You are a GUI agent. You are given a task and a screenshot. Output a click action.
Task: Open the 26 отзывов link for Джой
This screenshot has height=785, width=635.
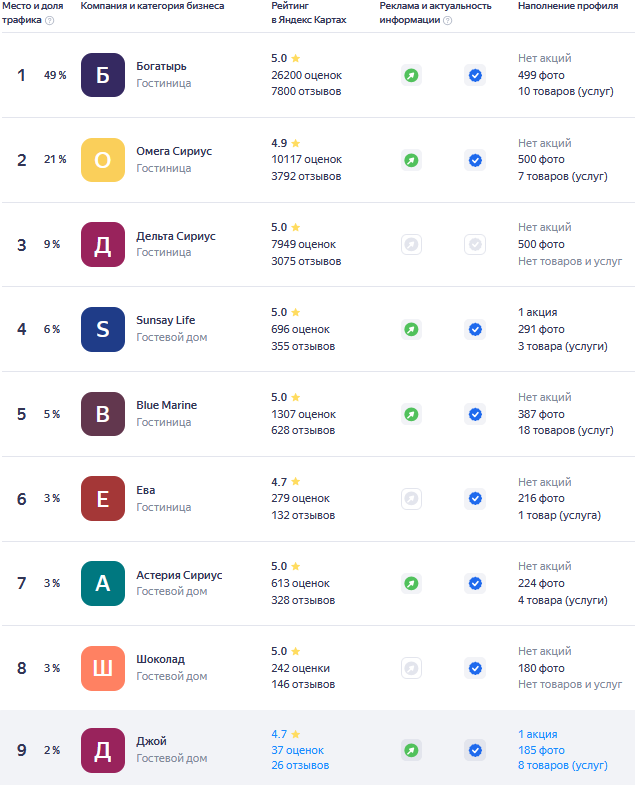pos(300,765)
